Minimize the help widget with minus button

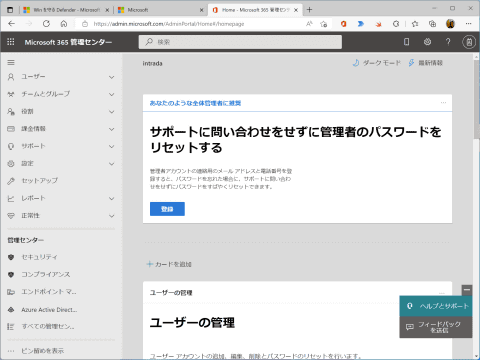pos(467,290)
